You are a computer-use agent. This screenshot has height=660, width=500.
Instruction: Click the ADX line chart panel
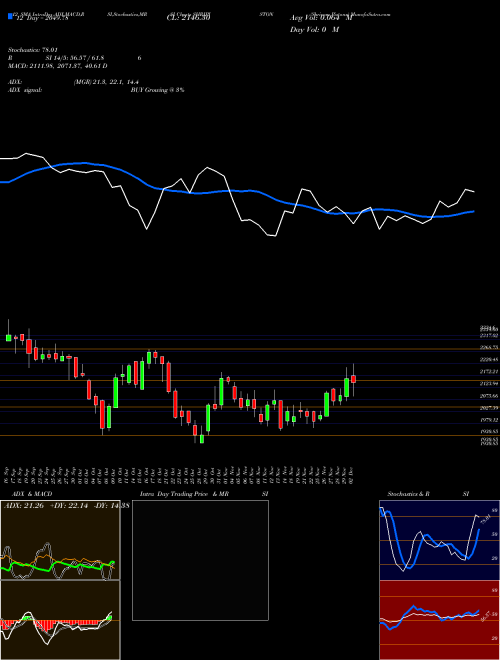tap(60, 540)
